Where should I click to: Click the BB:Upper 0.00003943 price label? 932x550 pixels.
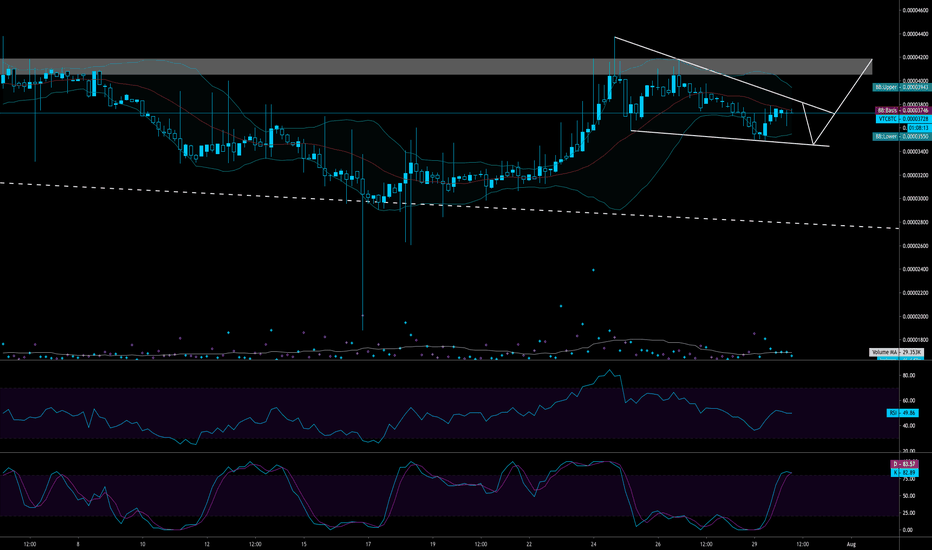[x=901, y=87]
